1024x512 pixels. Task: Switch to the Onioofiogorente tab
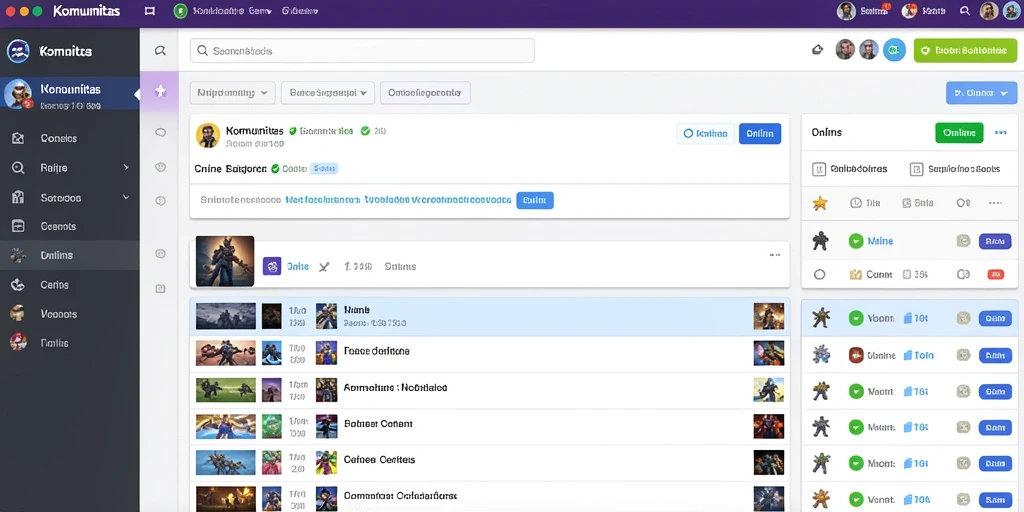pyautogui.click(x=425, y=93)
